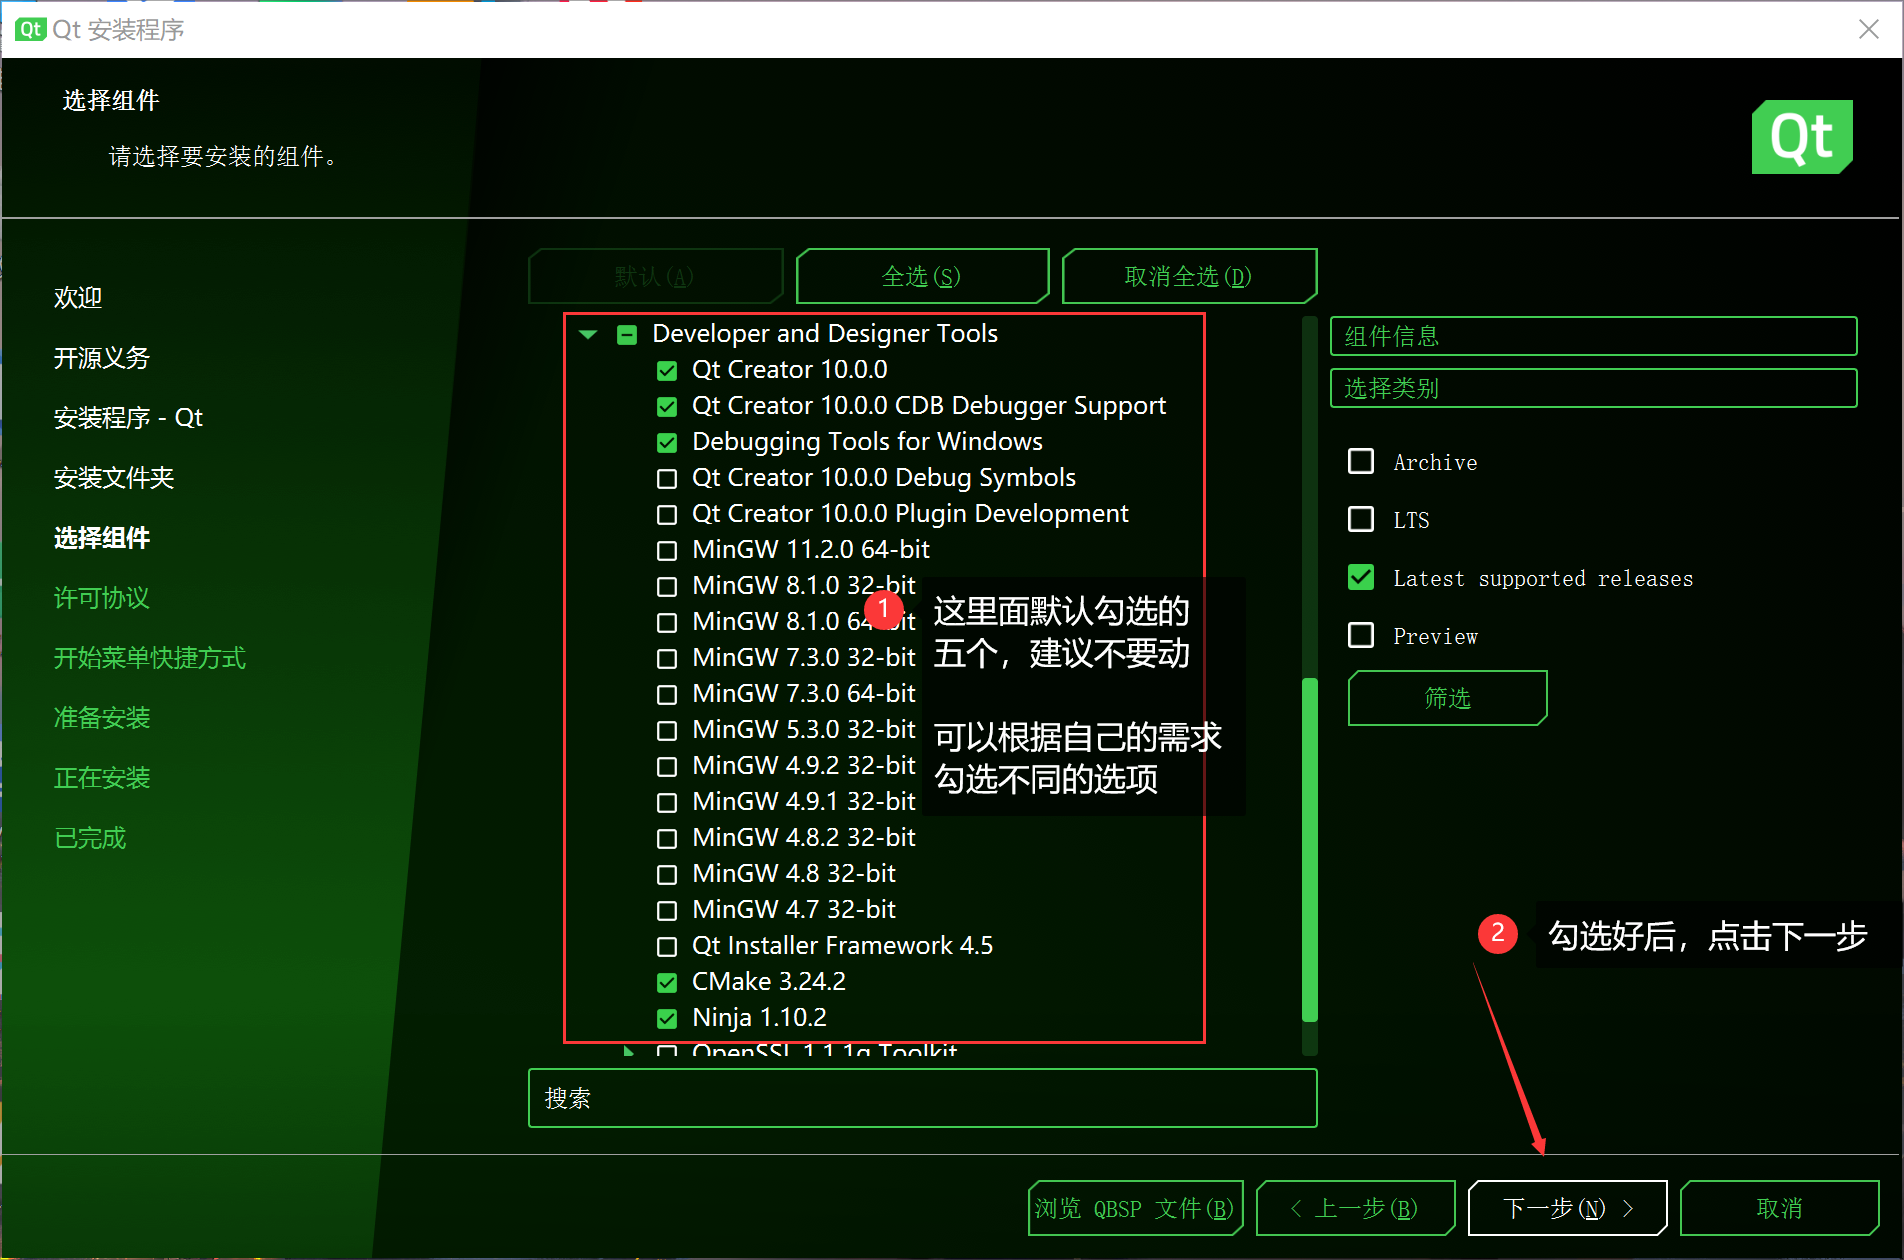The width and height of the screenshot is (1904, 1260).
Task: Check MinGW 4.8 32-bit
Action: (667, 874)
